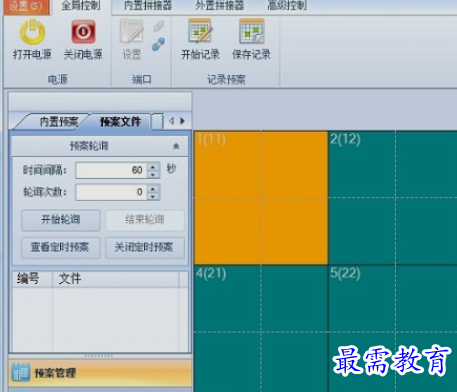The width and height of the screenshot is (457, 392).
Task: Click the 开始轮询 button
Action: (61, 220)
